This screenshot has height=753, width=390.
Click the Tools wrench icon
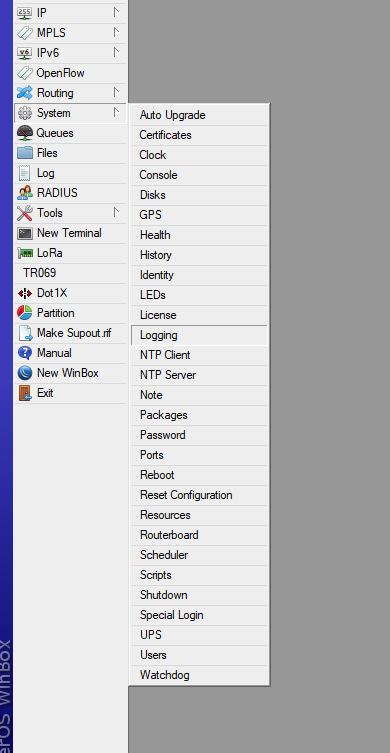coord(24,213)
